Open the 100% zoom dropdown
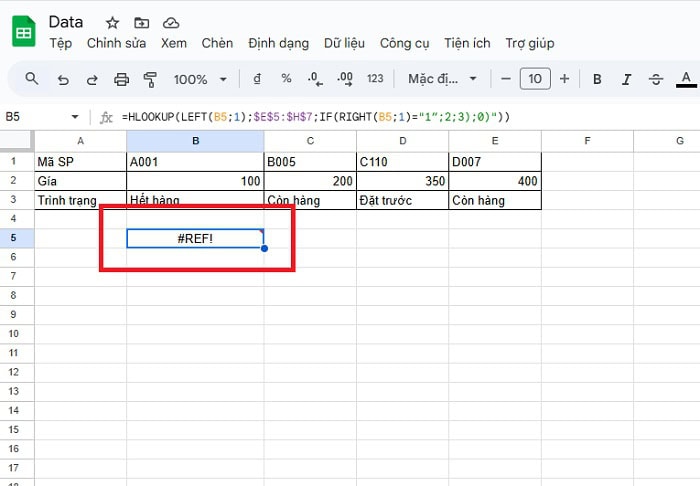Viewport: 700px width, 486px height. click(200, 79)
